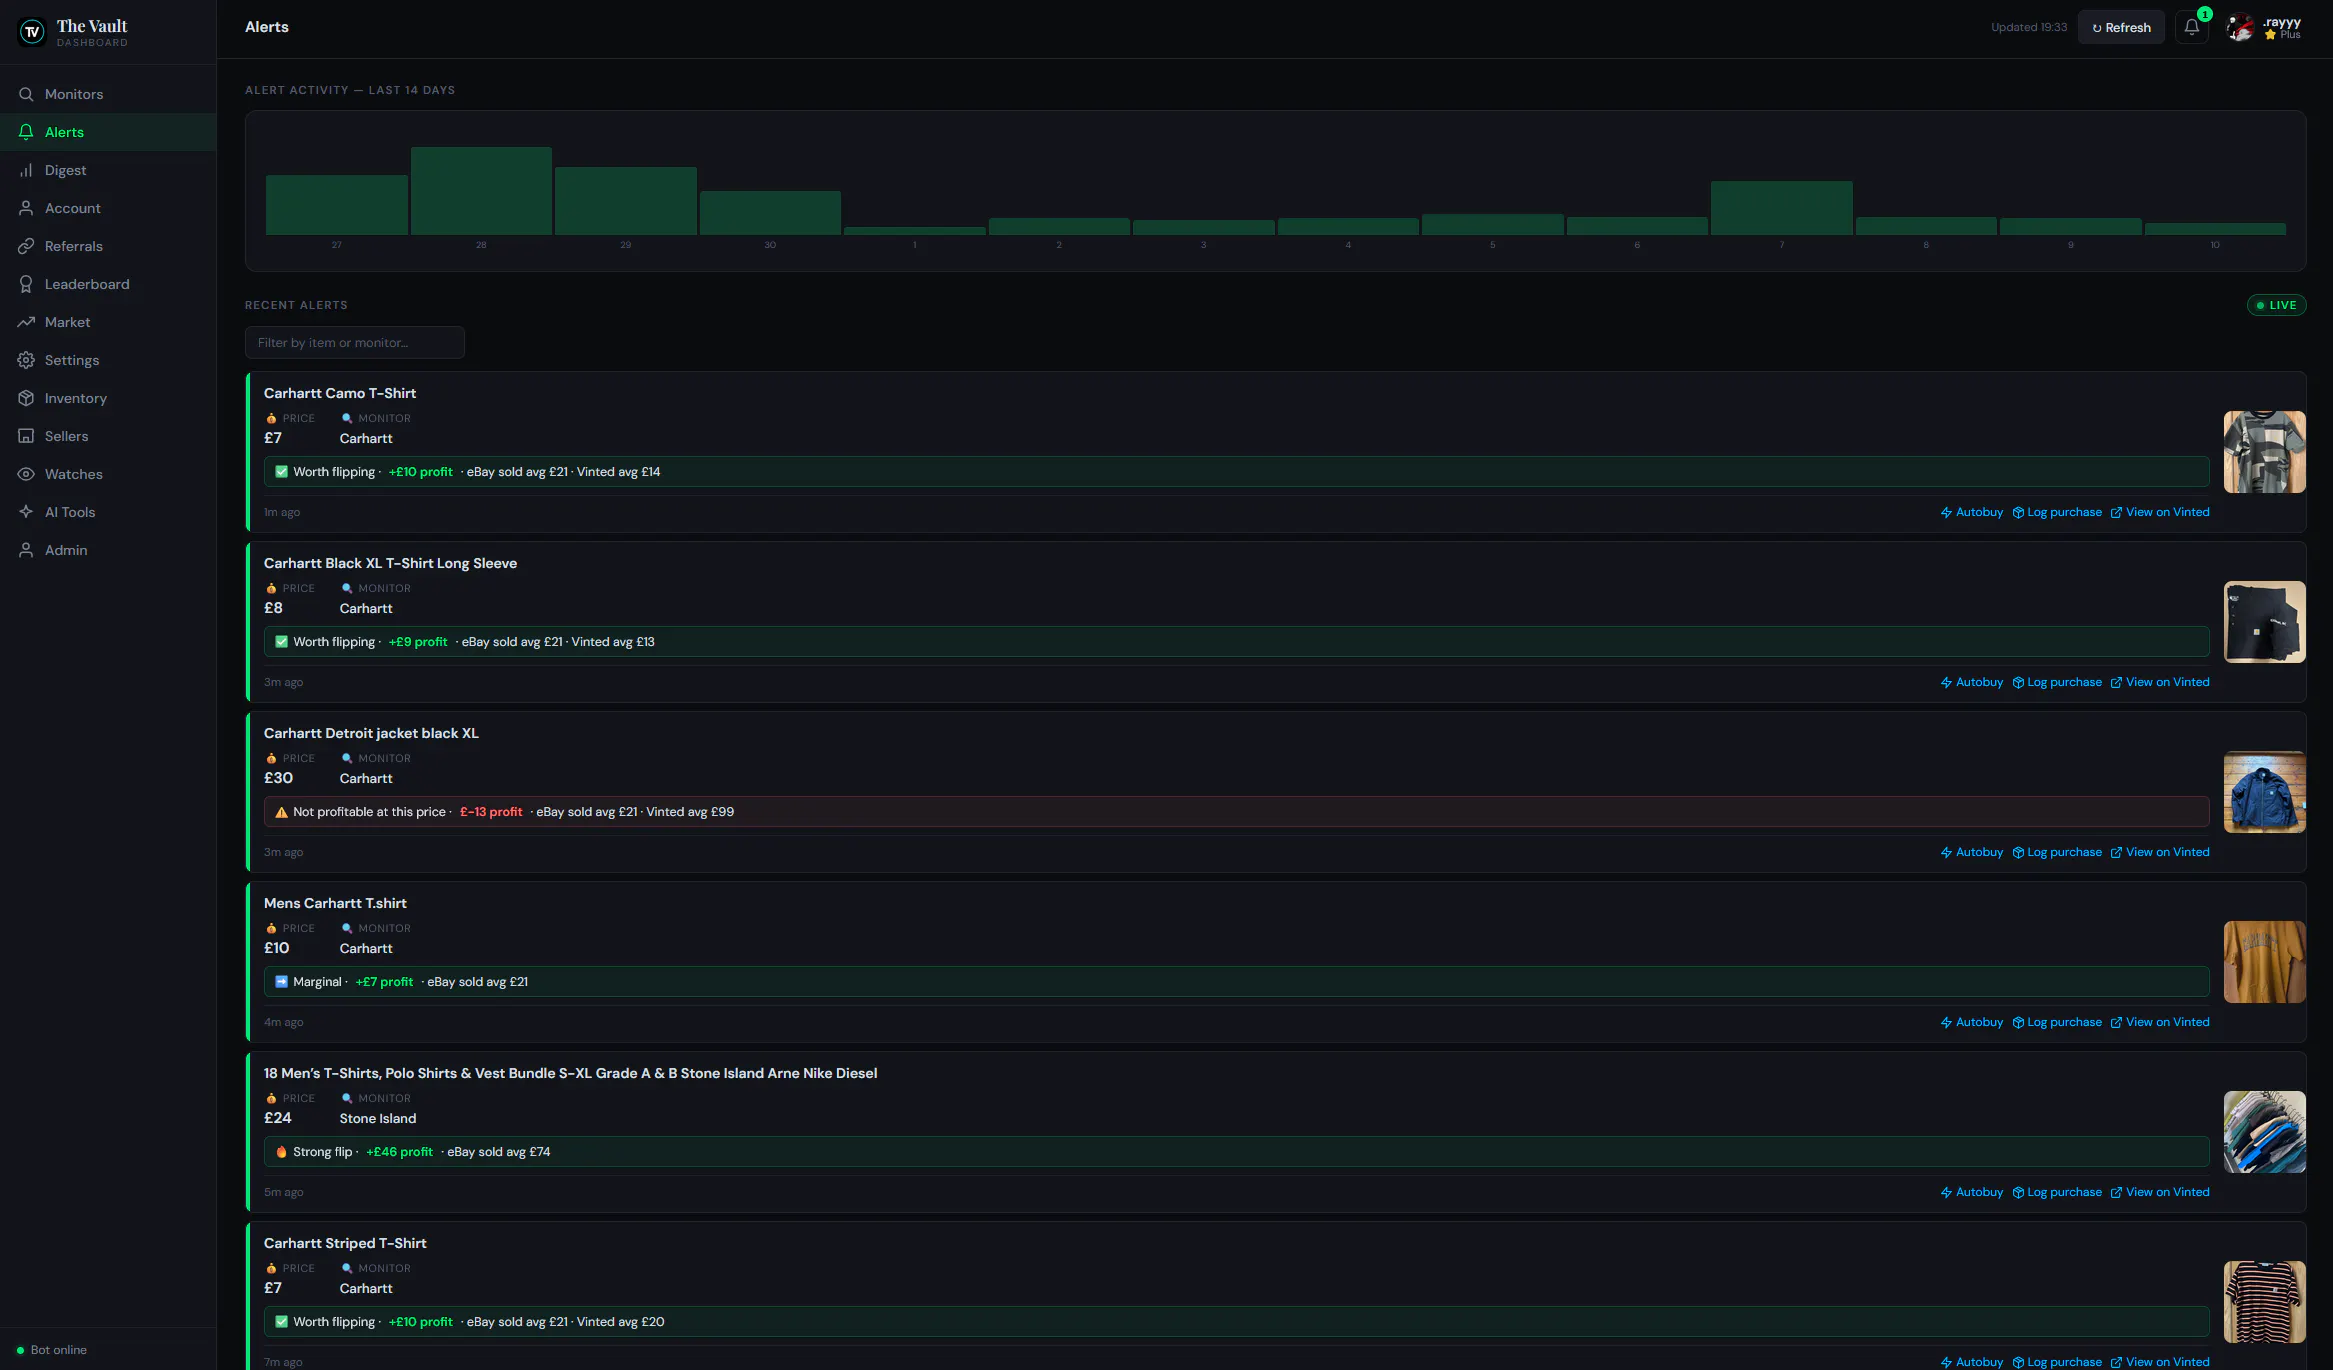Navigate to Watches
This screenshot has height=1370, width=2333.
click(x=108, y=474)
